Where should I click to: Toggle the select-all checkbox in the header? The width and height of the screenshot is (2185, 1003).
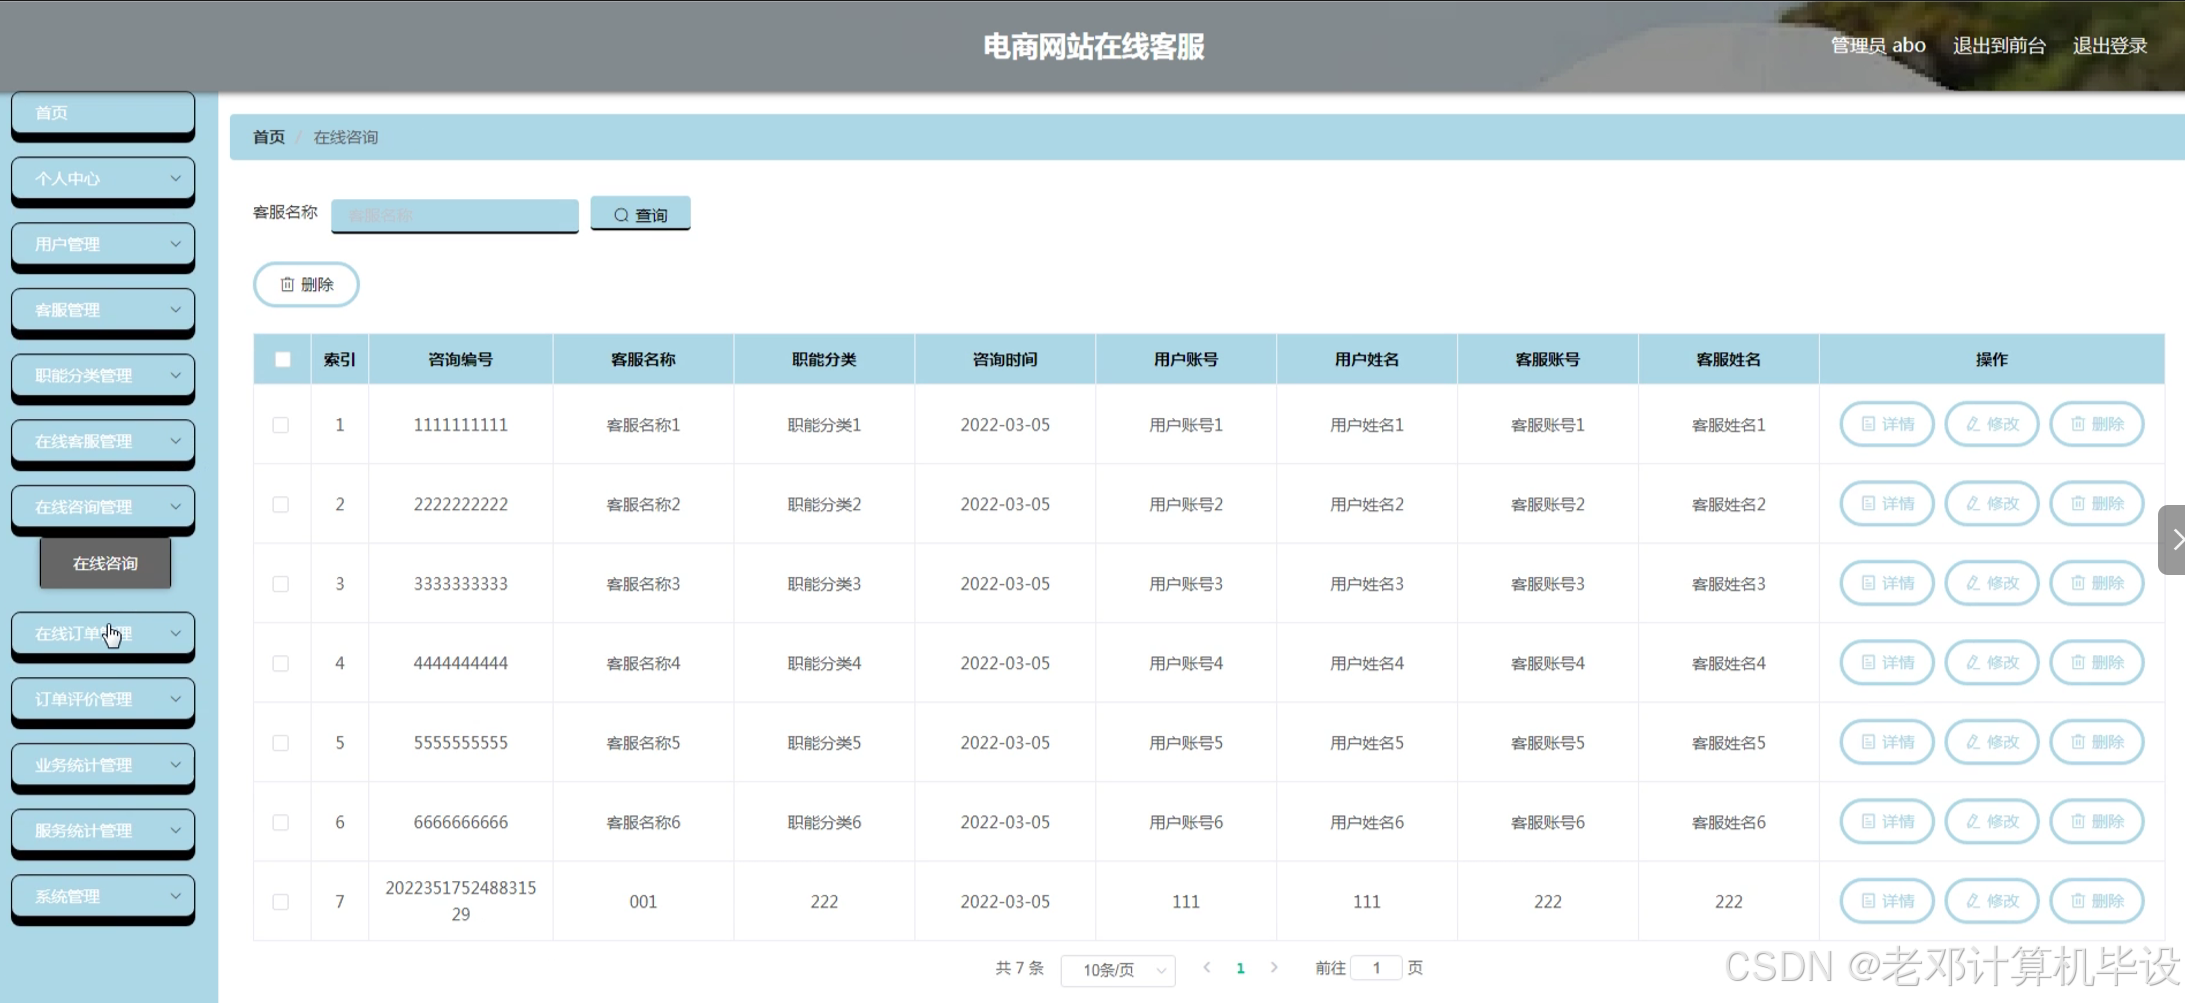pyautogui.click(x=283, y=359)
